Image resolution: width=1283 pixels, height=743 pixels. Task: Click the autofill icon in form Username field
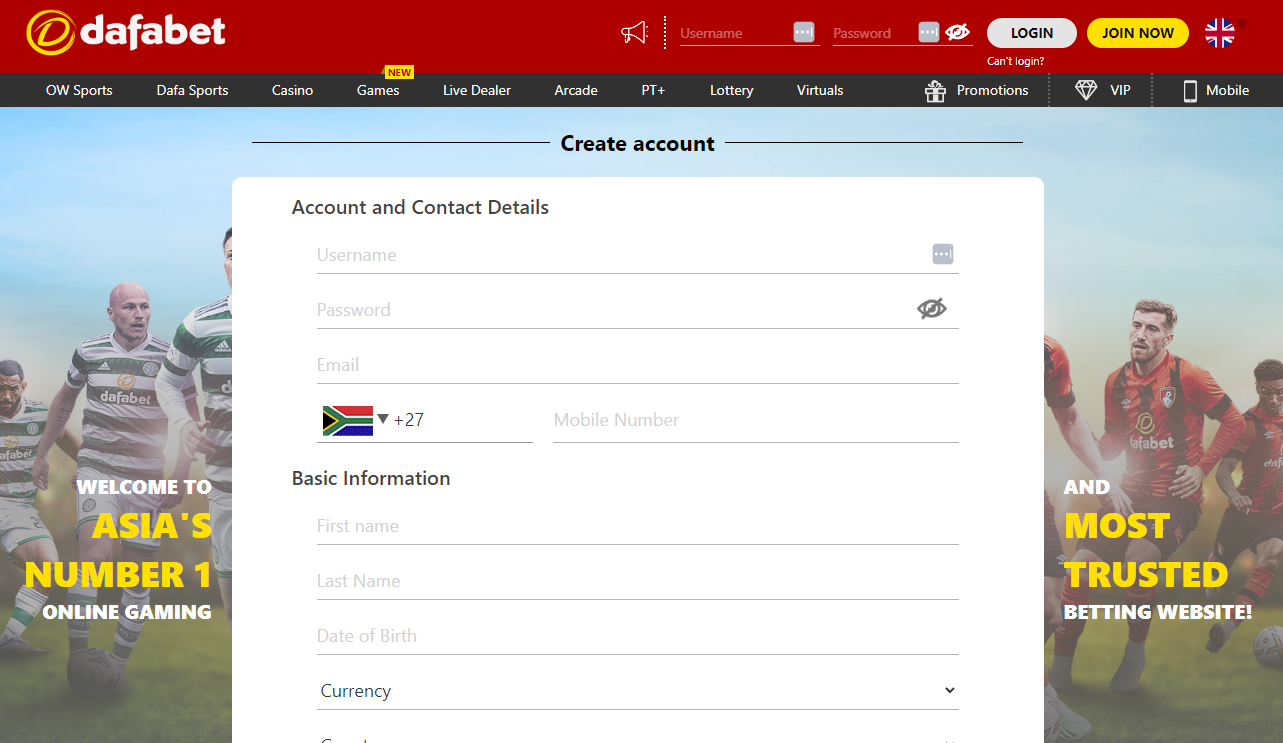[x=942, y=254]
